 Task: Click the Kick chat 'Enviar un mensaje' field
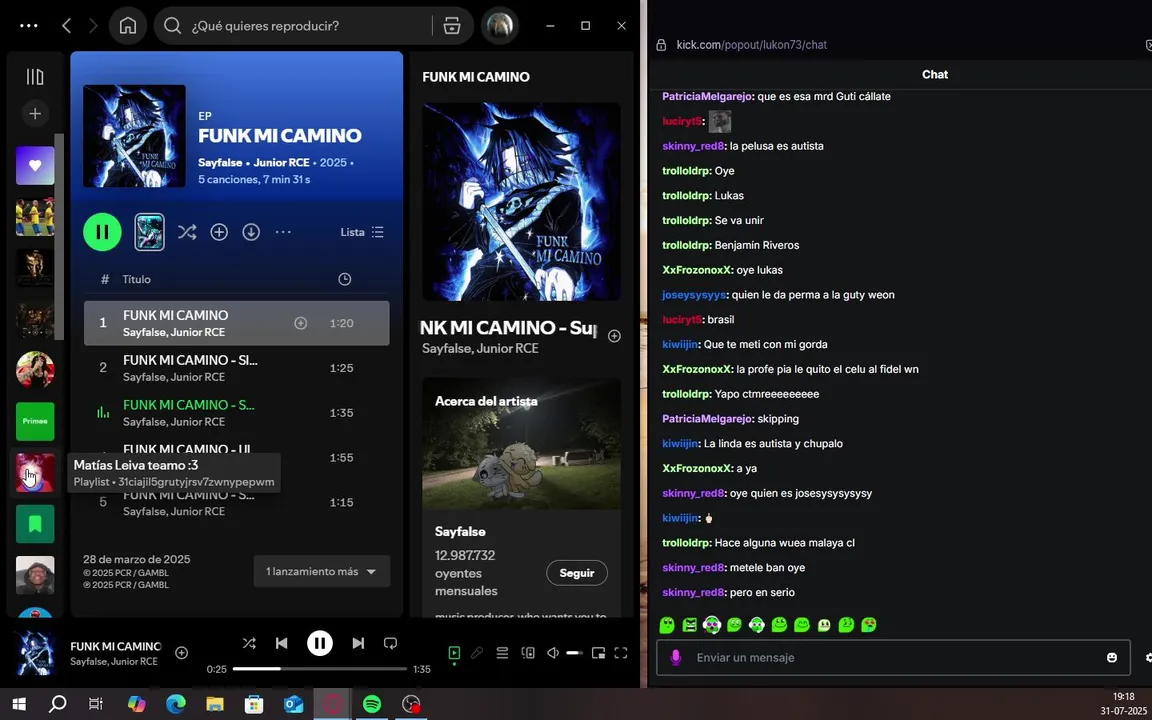(x=893, y=658)
